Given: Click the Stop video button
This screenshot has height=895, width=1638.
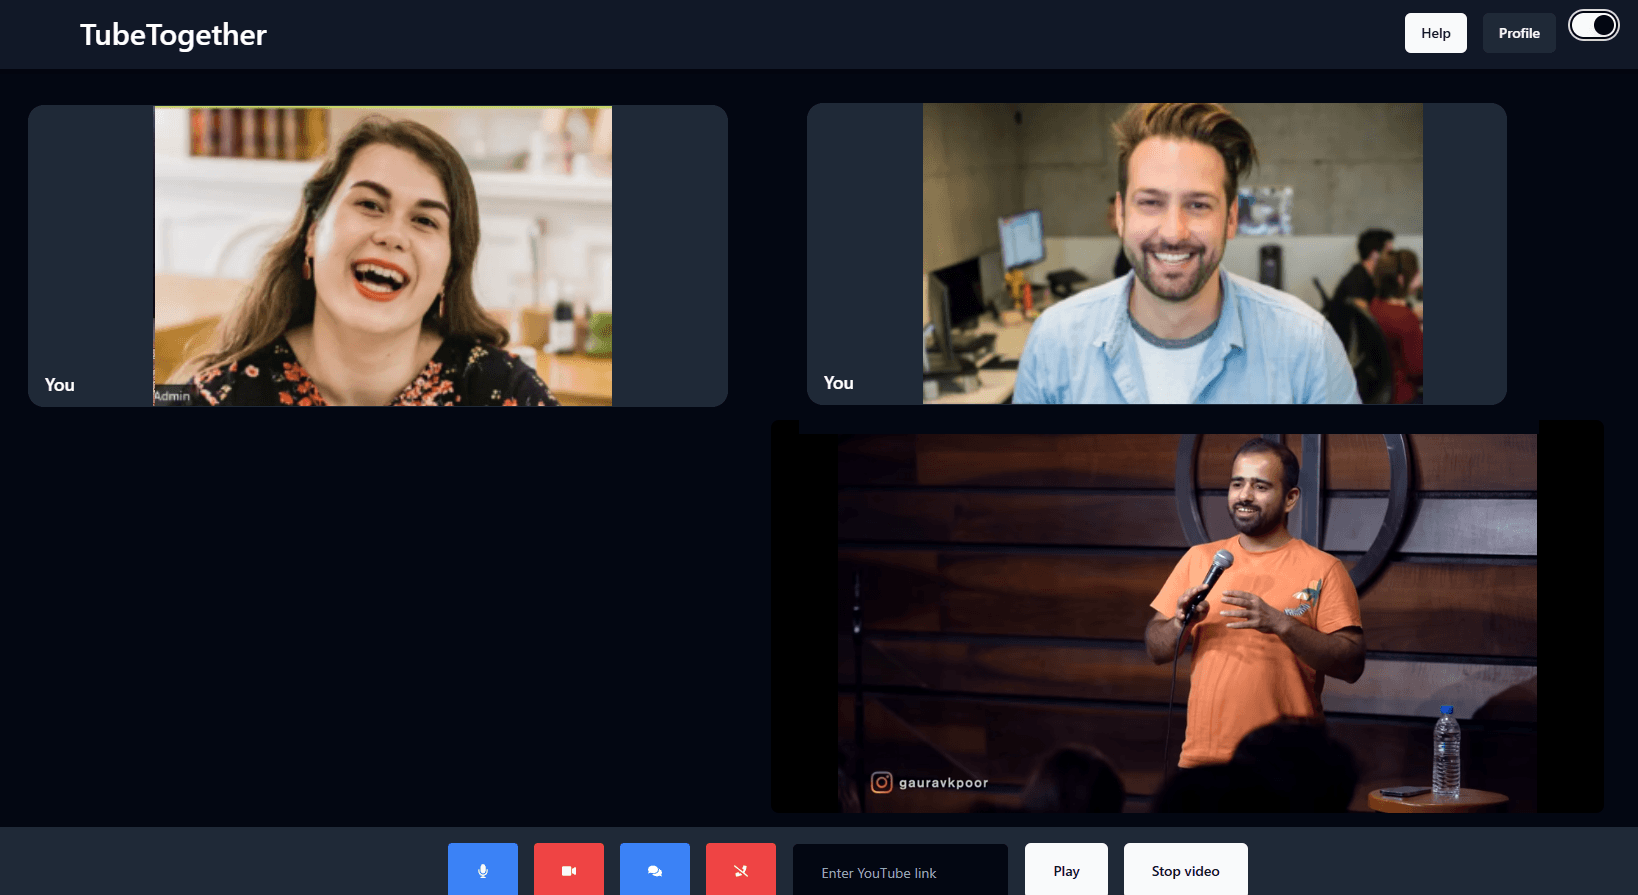Looking at the screenshot, I should click(x=1185, y=870).
